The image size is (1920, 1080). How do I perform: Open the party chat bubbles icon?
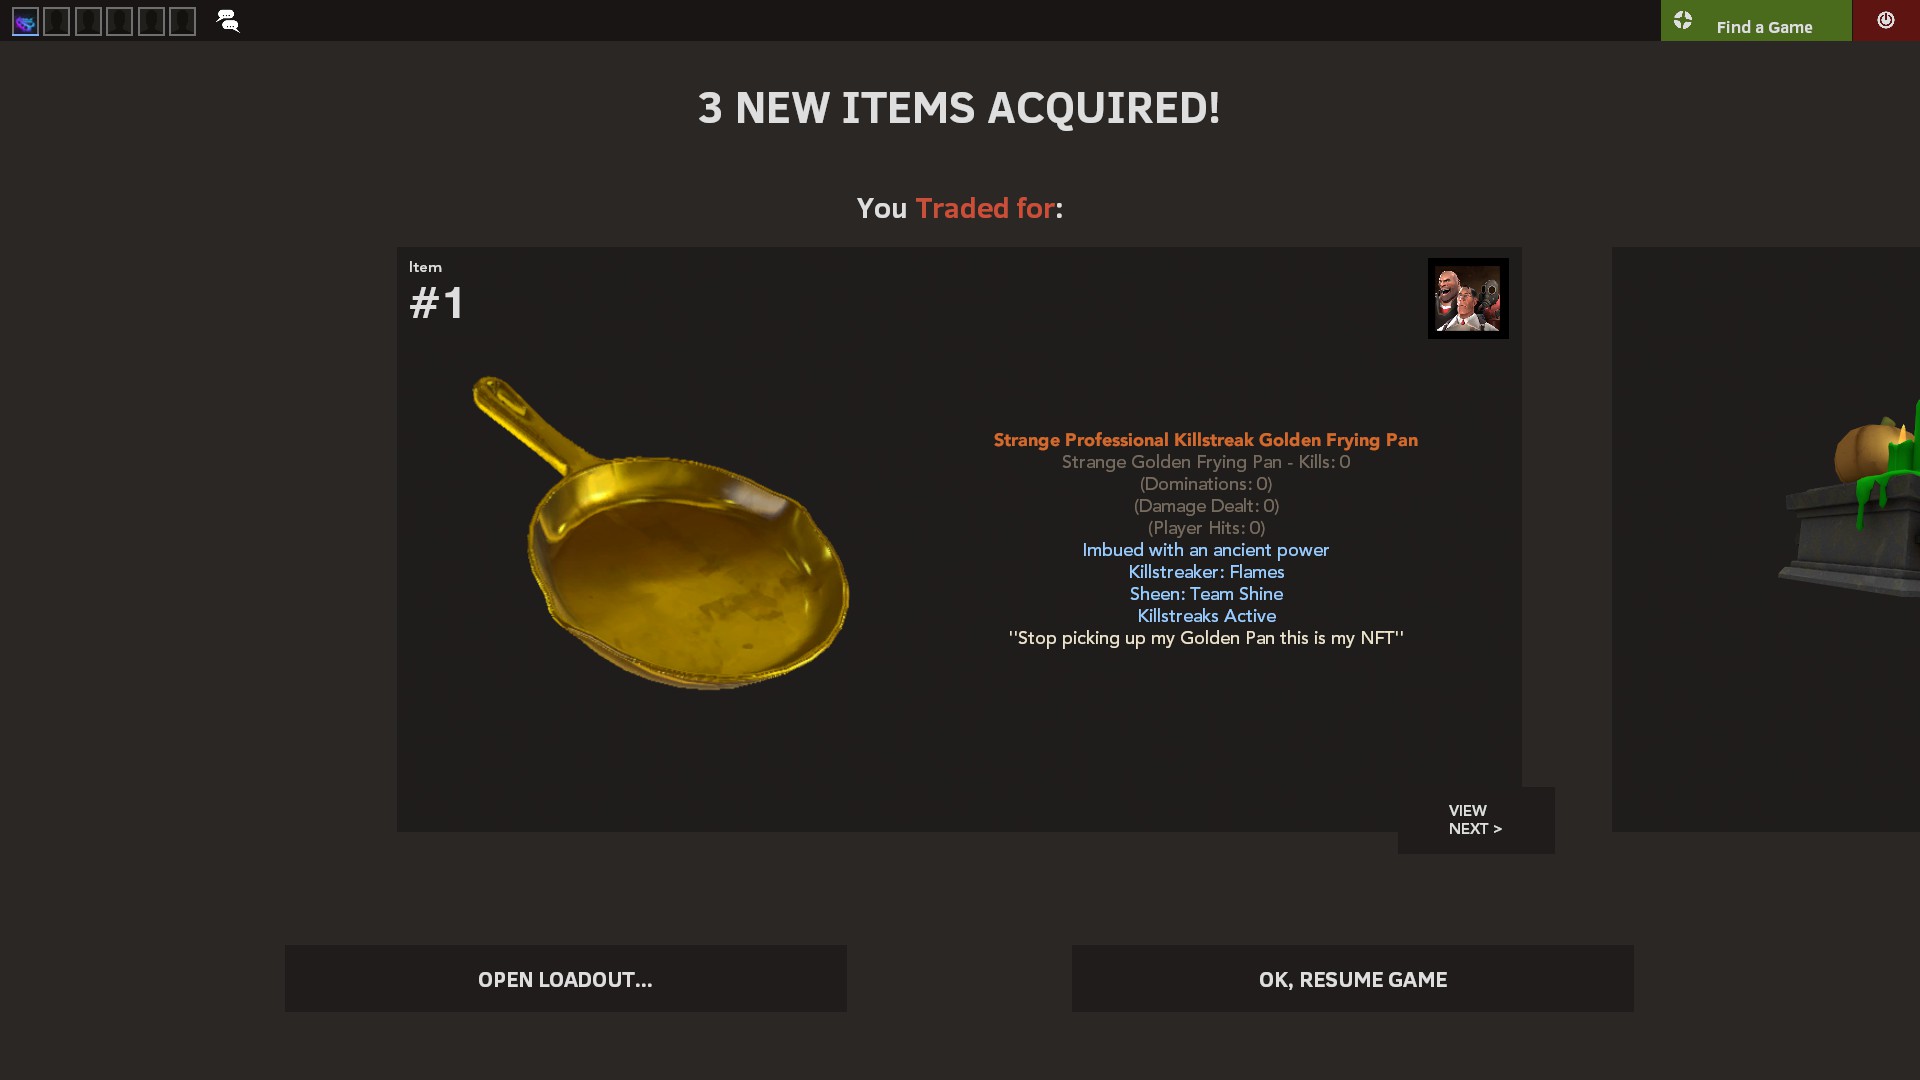click(228, 21)
